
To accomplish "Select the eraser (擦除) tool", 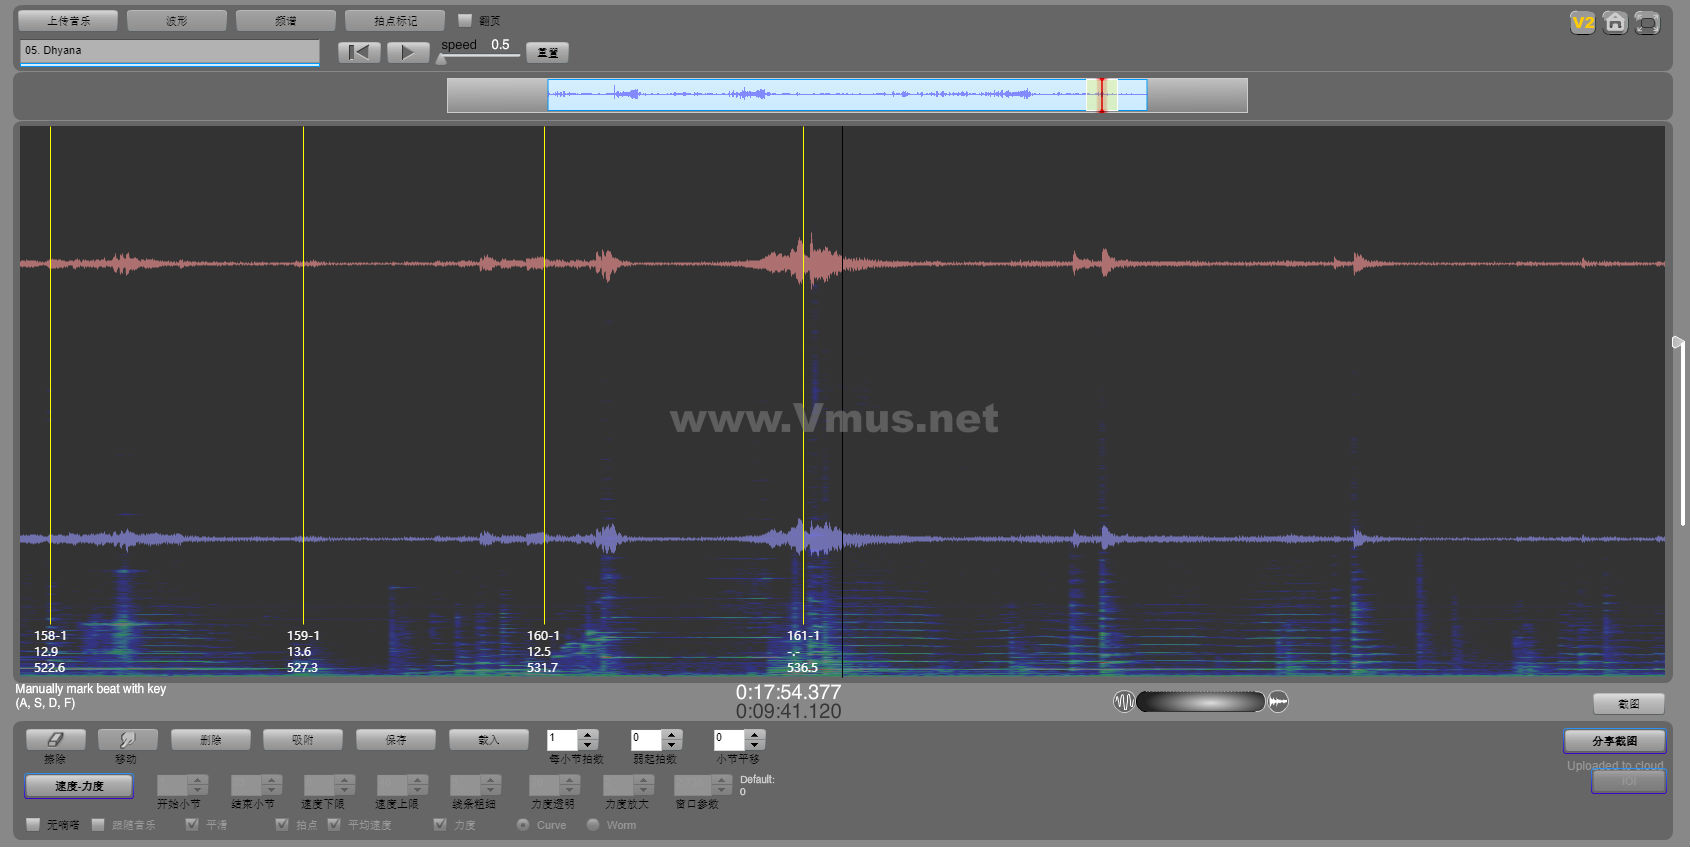I will point(55,740).
